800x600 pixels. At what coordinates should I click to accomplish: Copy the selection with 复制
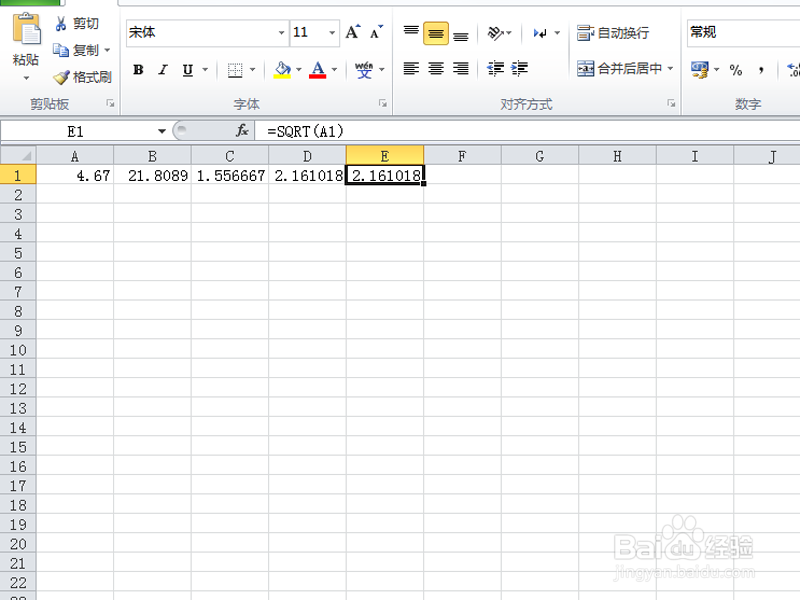coord(76,50)
